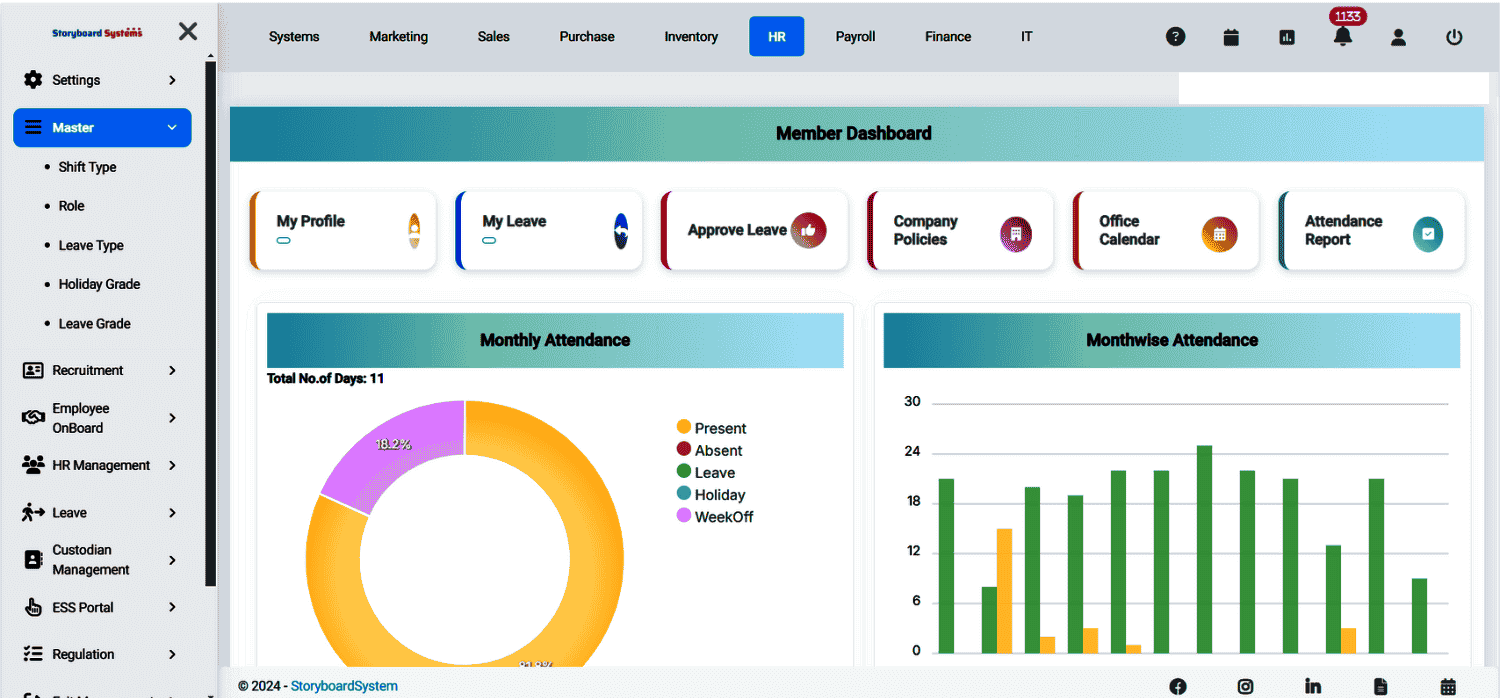The width and height of the screenshot is (1500, 698).
Task: Click the Attendance Report checkmark icon
Action: point(1427,233)
